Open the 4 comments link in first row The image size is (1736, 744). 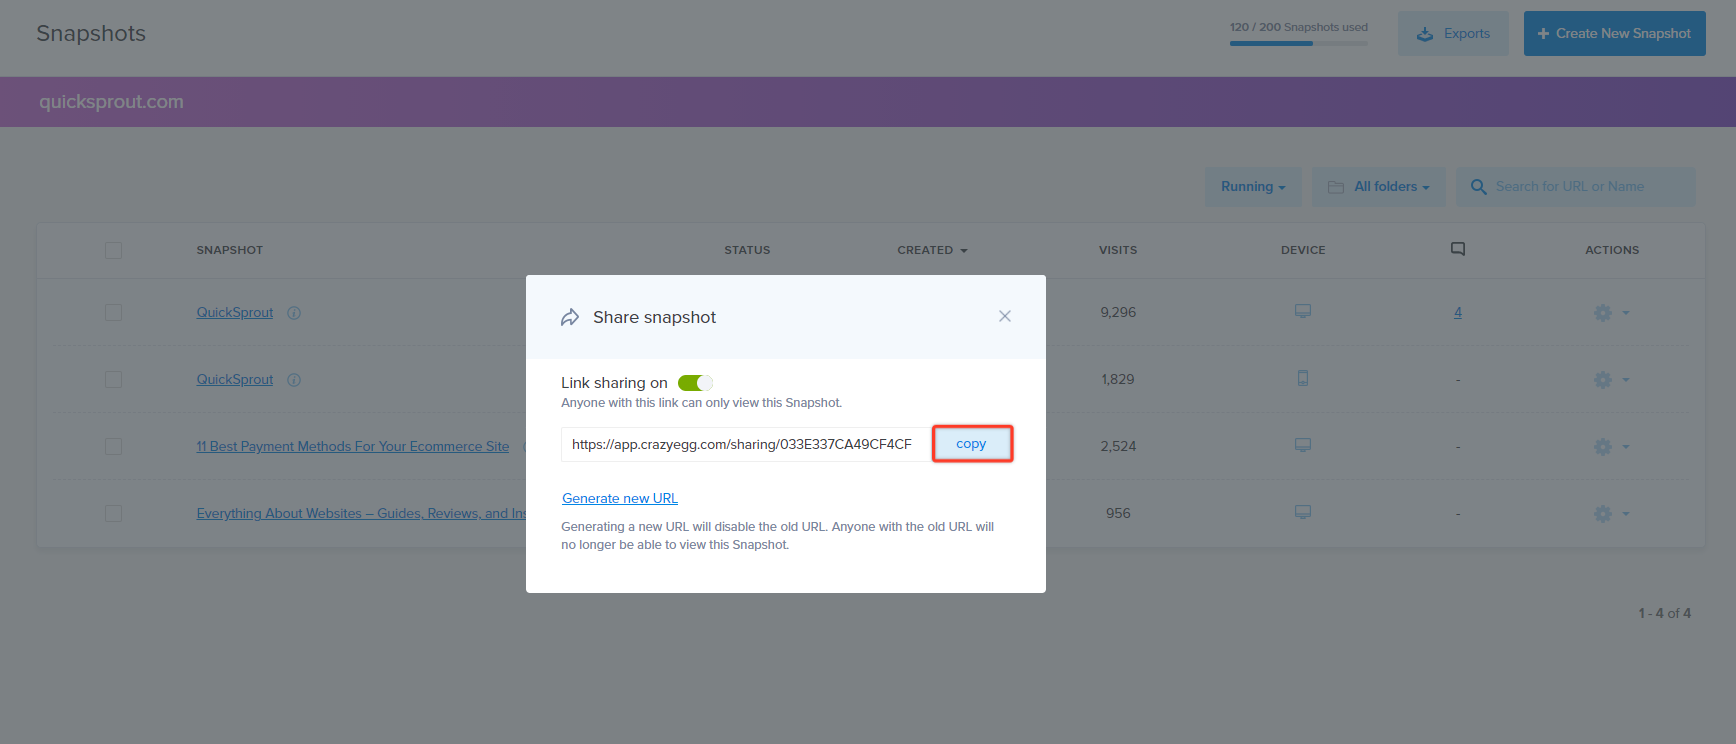click(1458, 313)
